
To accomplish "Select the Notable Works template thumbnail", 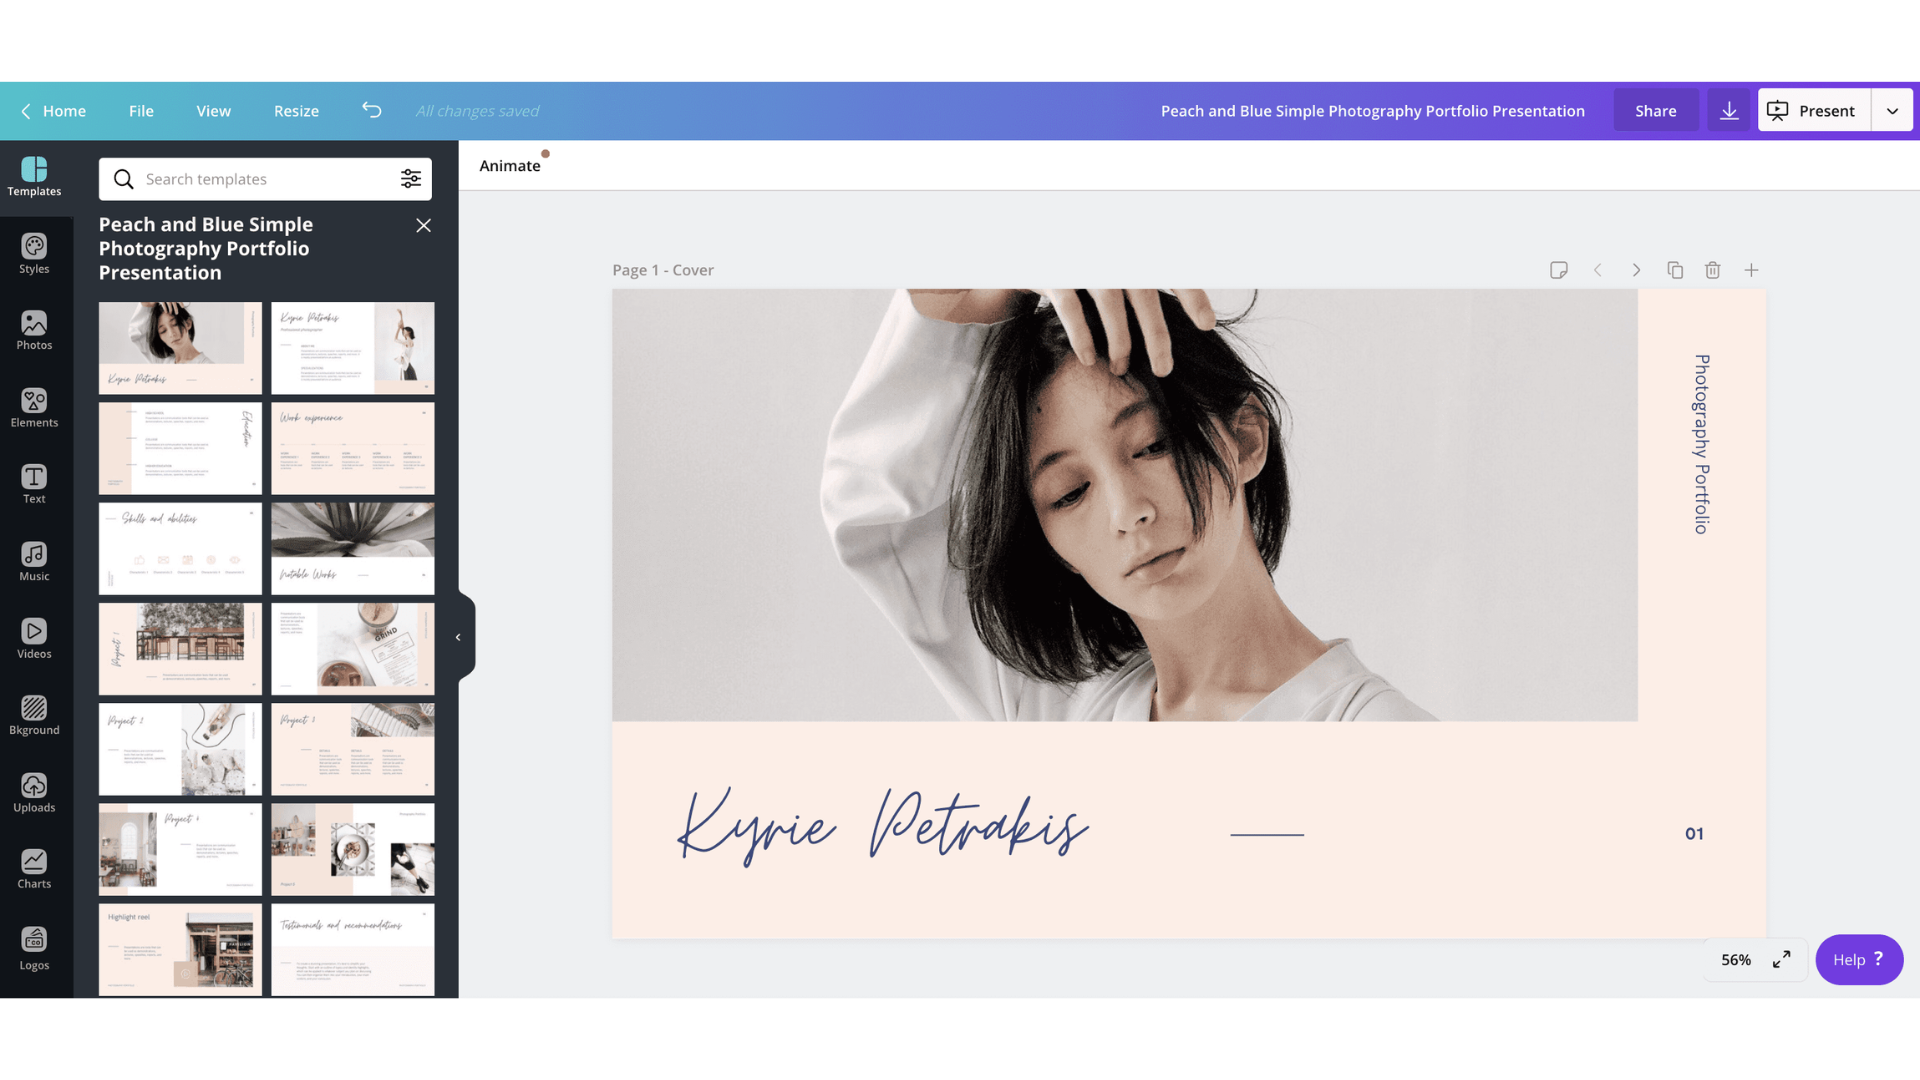I will click(353, 548).
